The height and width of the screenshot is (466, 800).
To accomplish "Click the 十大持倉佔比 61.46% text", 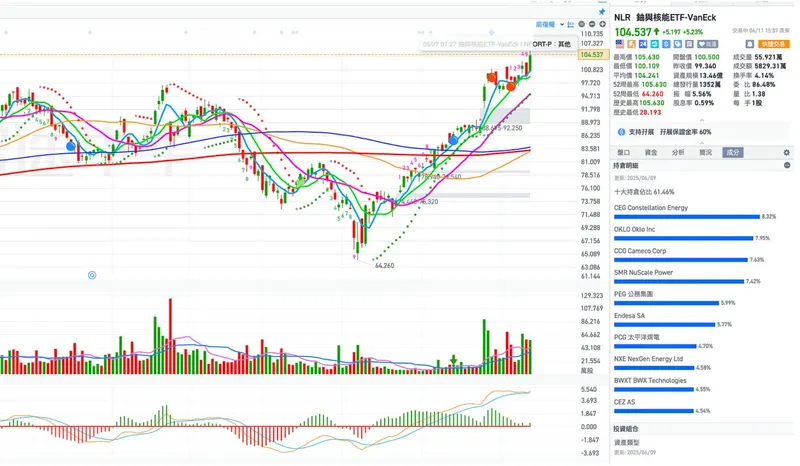I will point(644,192).
